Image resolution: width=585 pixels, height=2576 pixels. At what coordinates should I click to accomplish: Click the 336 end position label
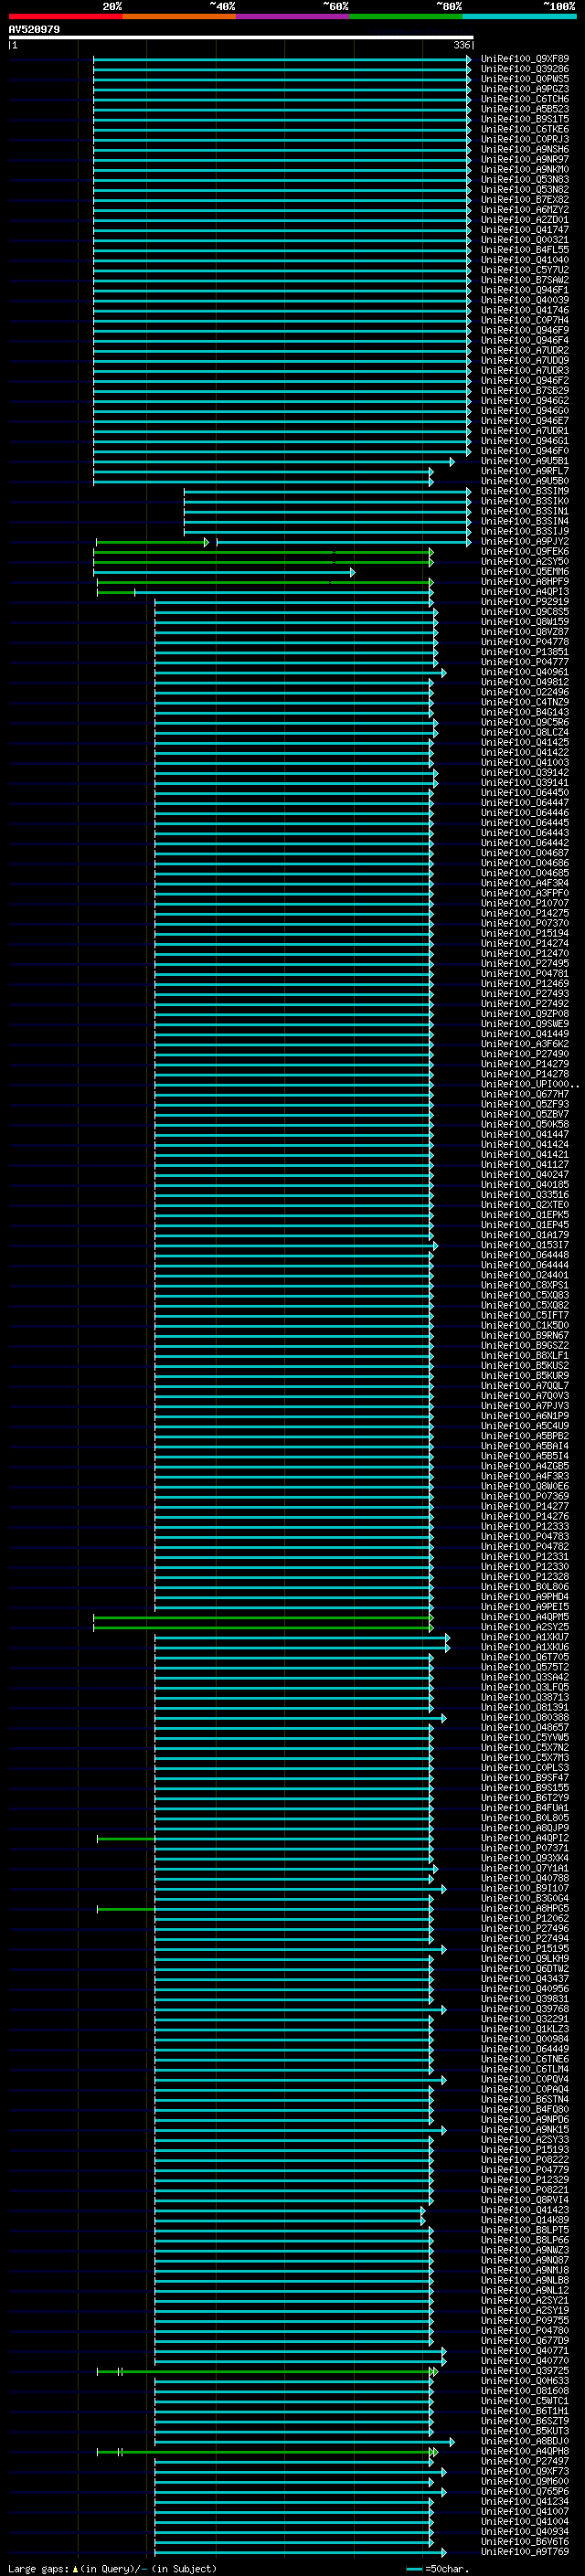pos(462,46)
